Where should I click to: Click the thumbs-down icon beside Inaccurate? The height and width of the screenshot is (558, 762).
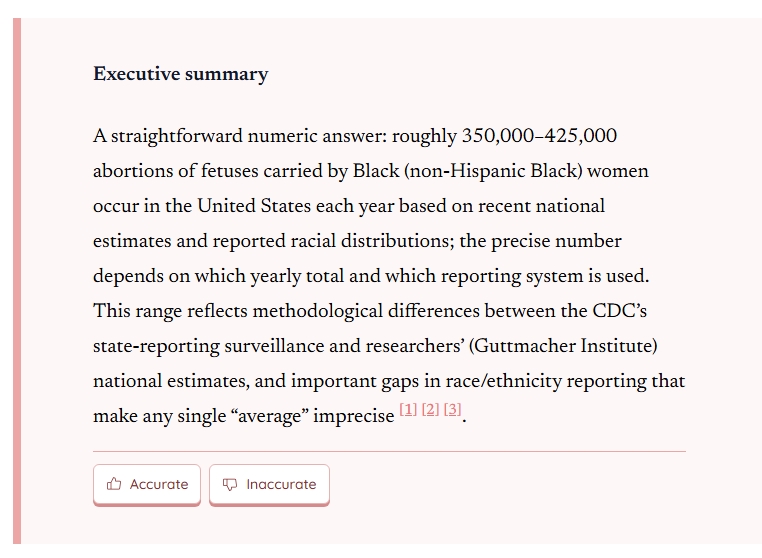230,484
